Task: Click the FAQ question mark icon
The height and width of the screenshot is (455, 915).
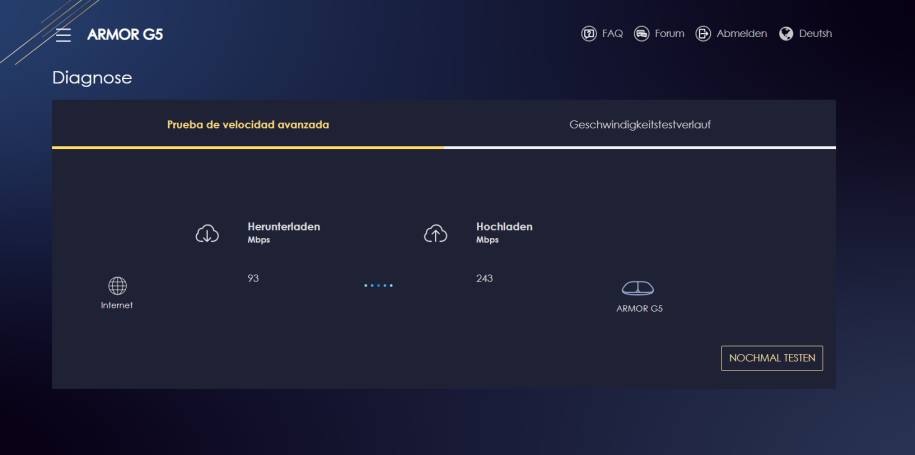Action: click(x=589, y=34)
